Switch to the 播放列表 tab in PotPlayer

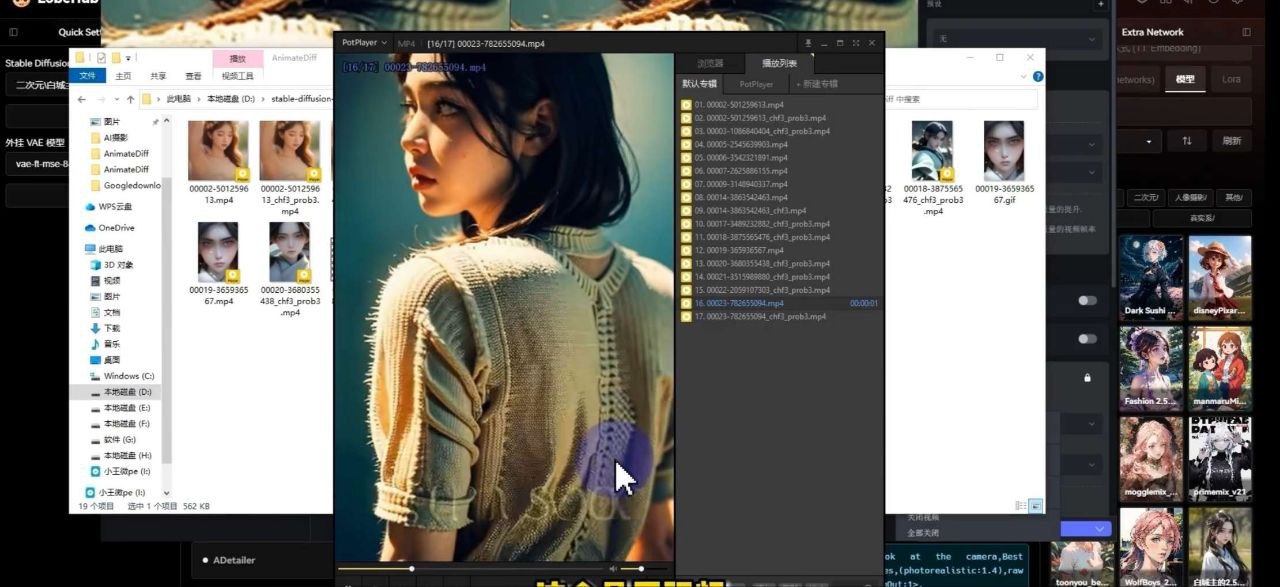778,63
